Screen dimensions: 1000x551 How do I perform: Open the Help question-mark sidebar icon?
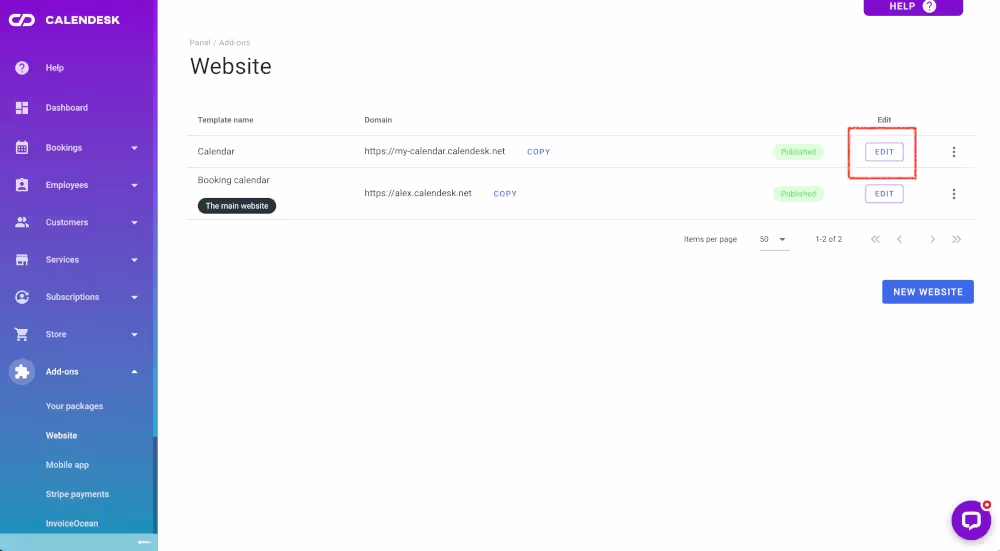tap(22, 68)
